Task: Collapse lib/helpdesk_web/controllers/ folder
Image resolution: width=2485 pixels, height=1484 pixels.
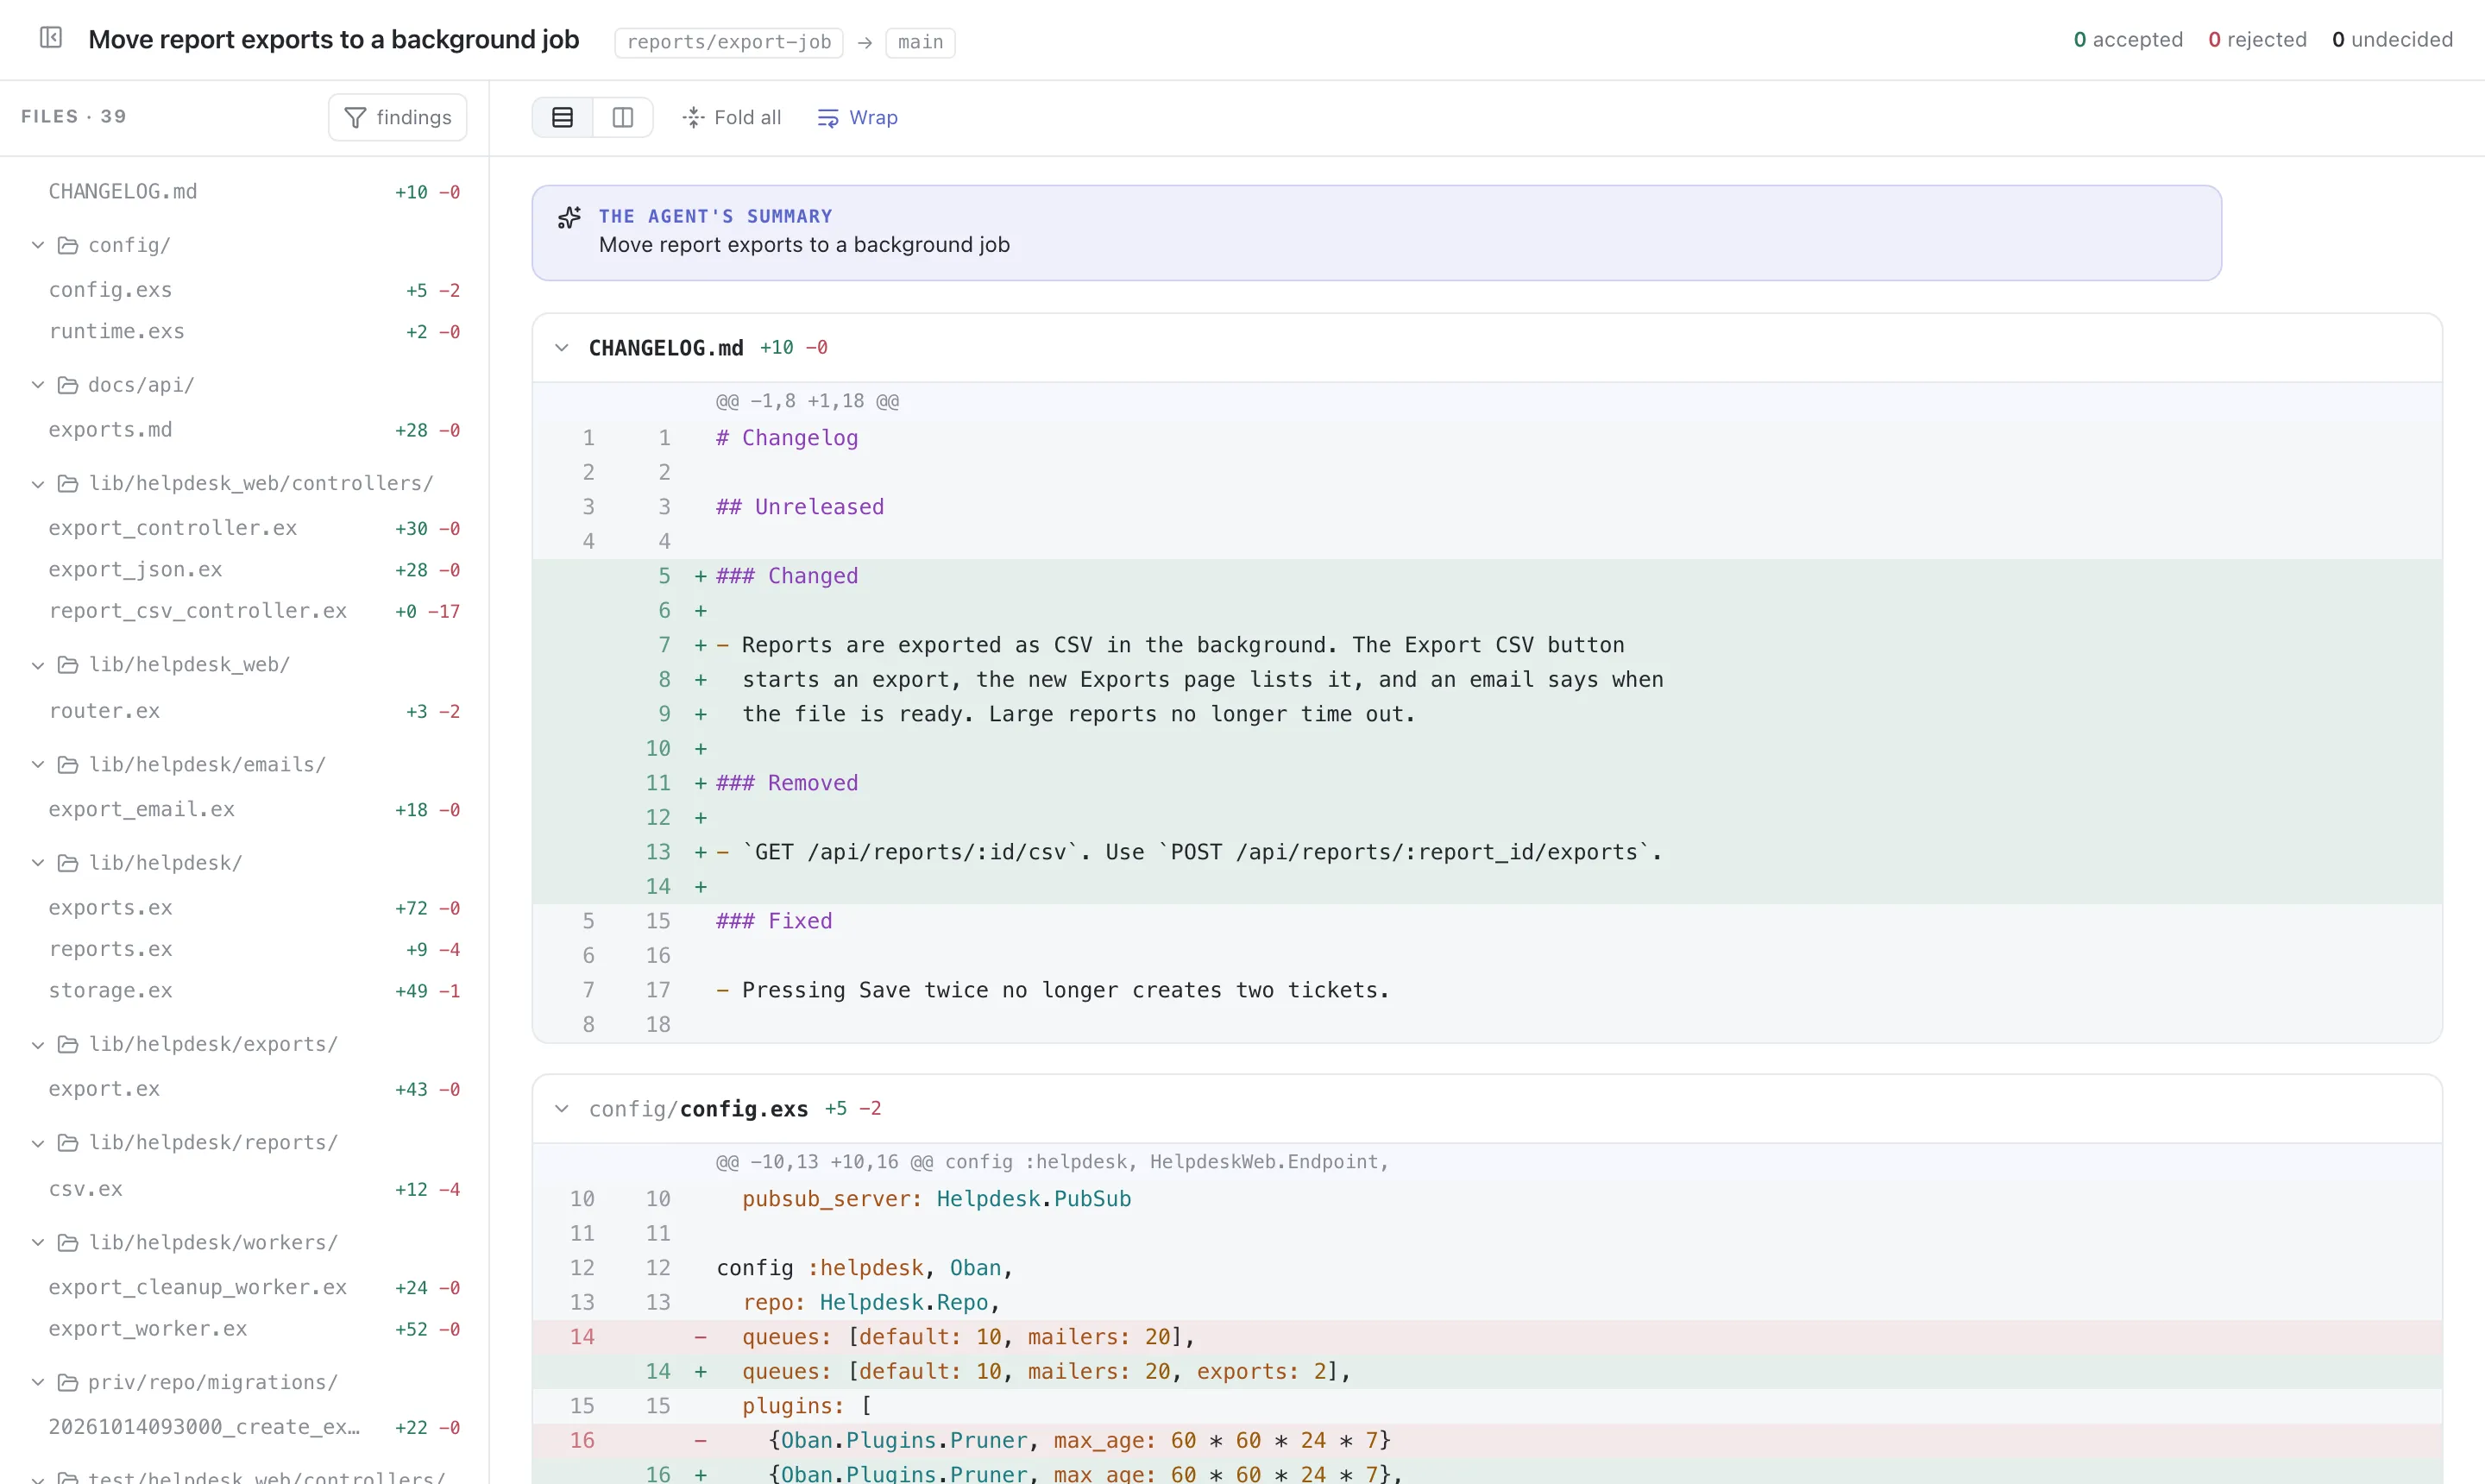Action: click(x=38, y=484)
